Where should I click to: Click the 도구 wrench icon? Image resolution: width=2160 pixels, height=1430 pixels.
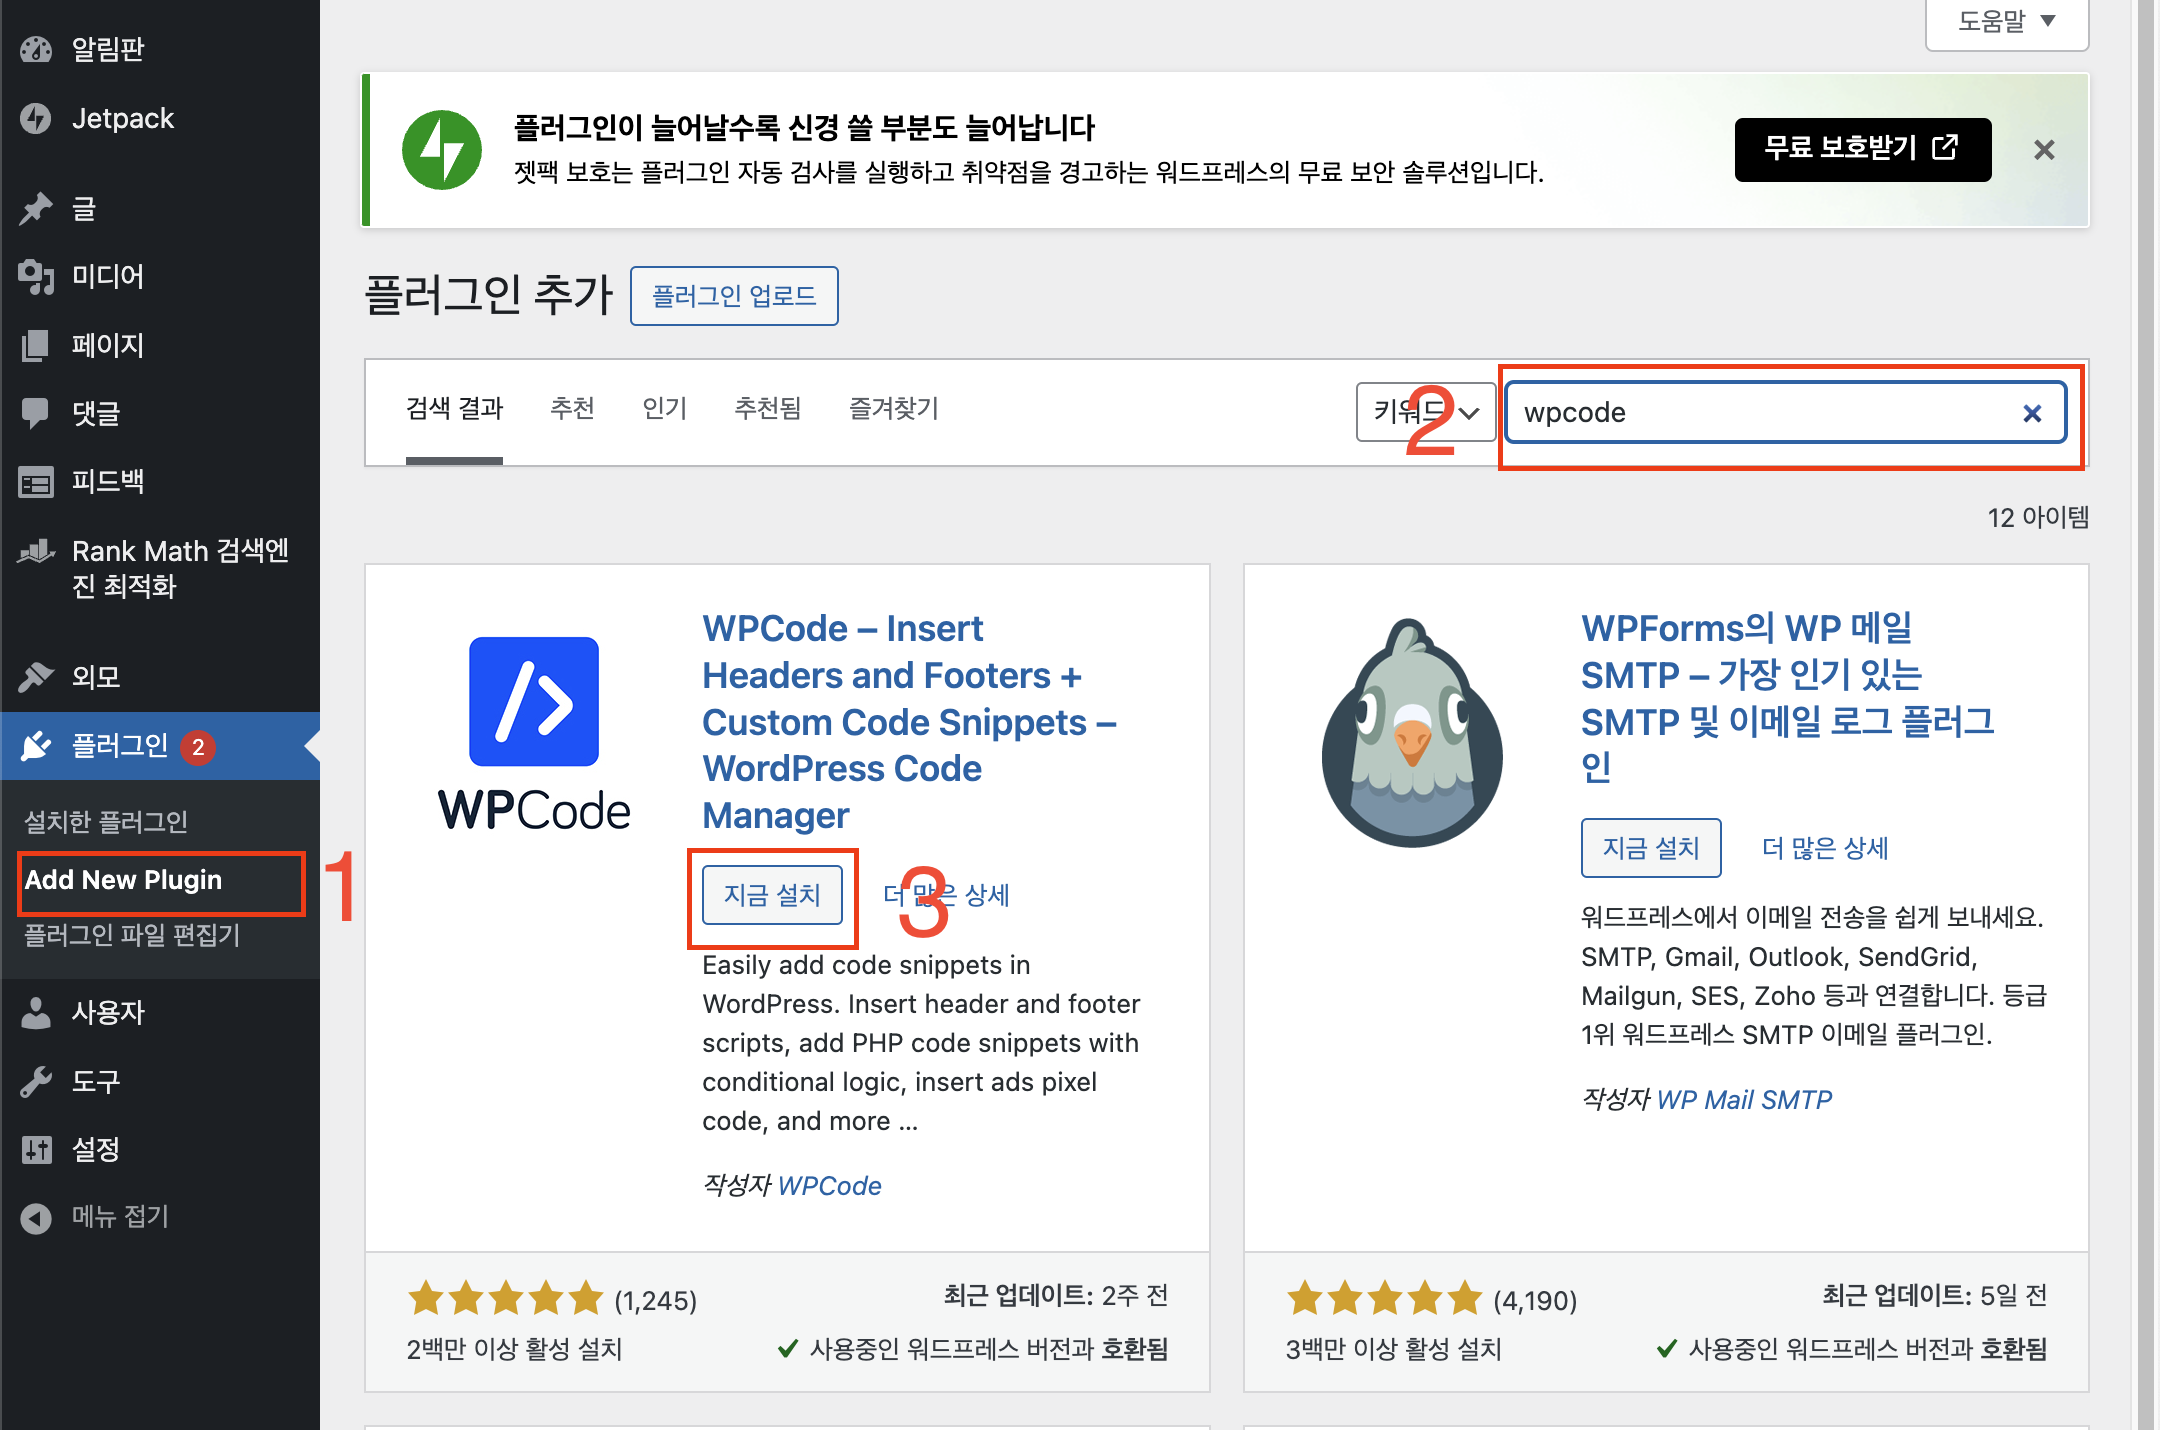36,1081
